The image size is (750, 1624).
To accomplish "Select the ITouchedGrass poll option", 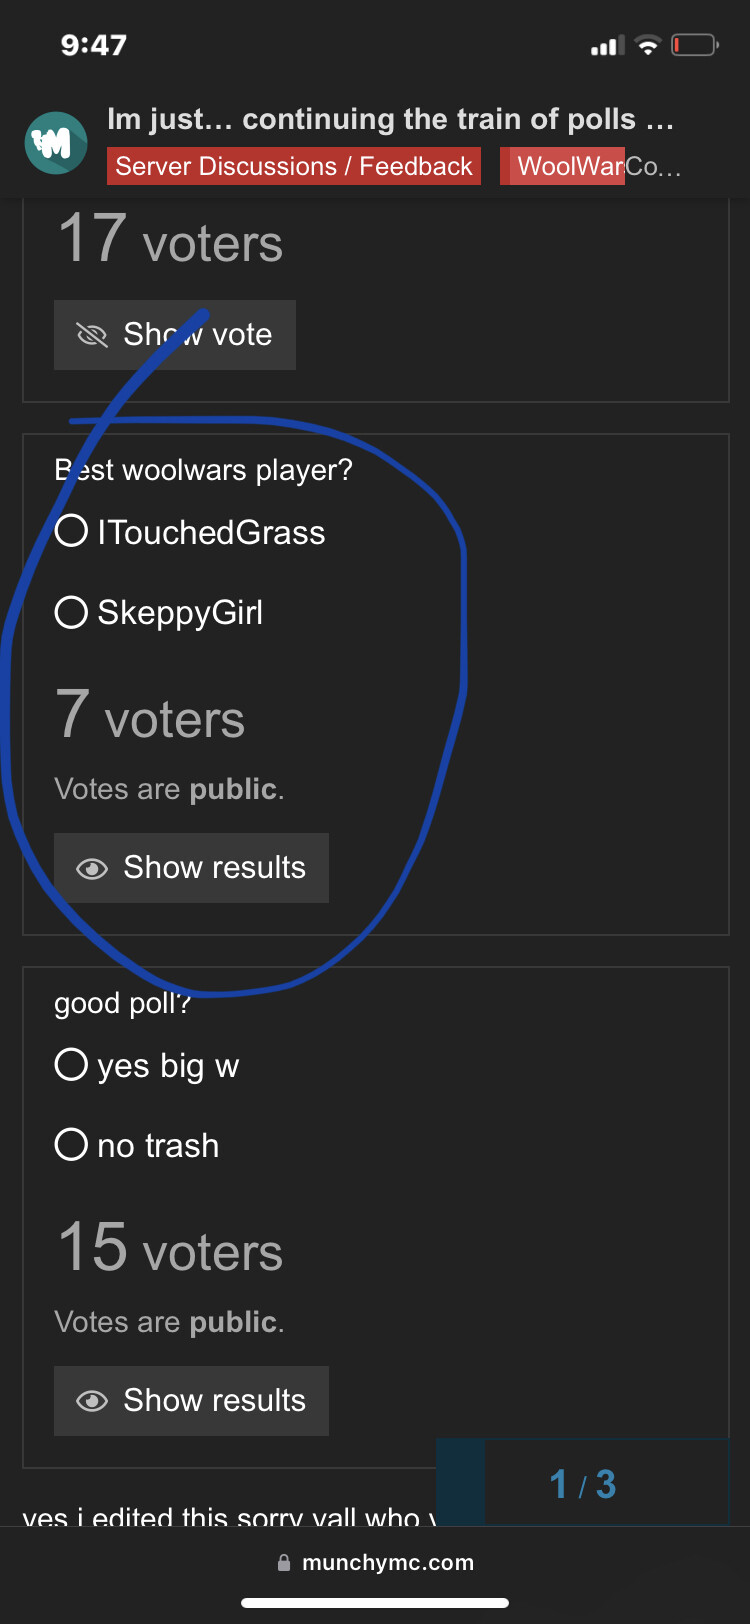I will (x=190, y=531).
